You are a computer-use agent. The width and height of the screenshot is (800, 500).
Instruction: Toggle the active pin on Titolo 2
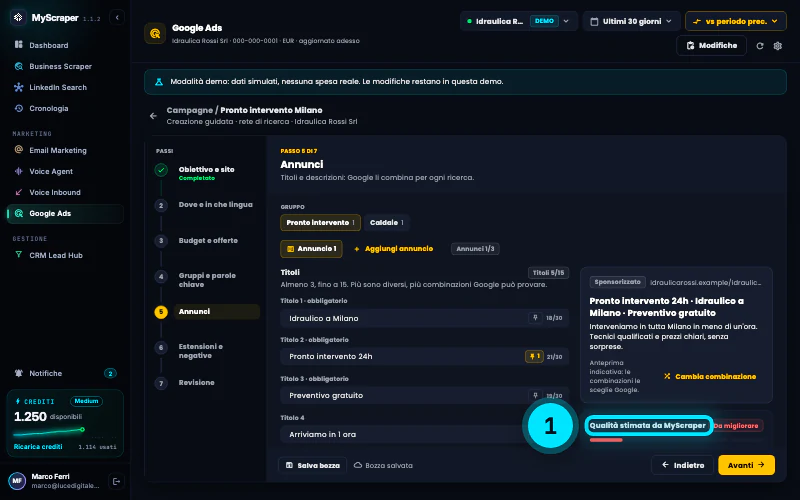(x=534, y=356)
